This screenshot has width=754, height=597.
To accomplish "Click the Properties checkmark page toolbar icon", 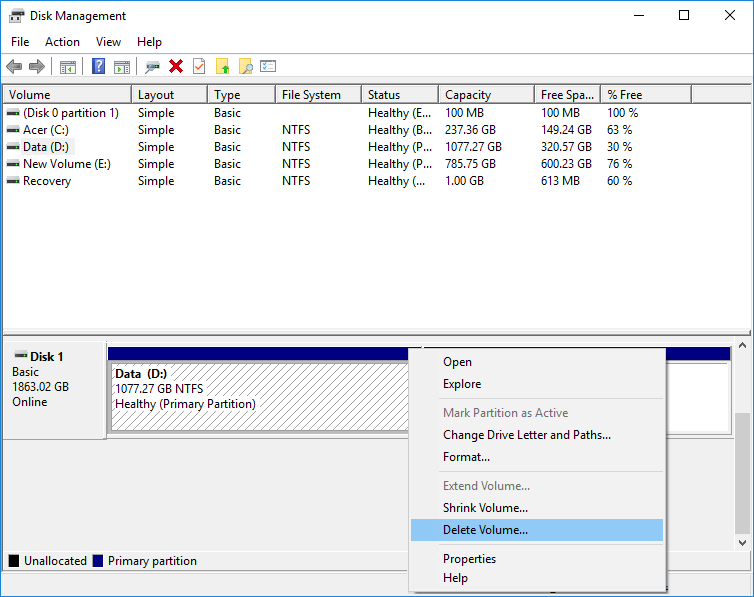I will coord(199,66).
